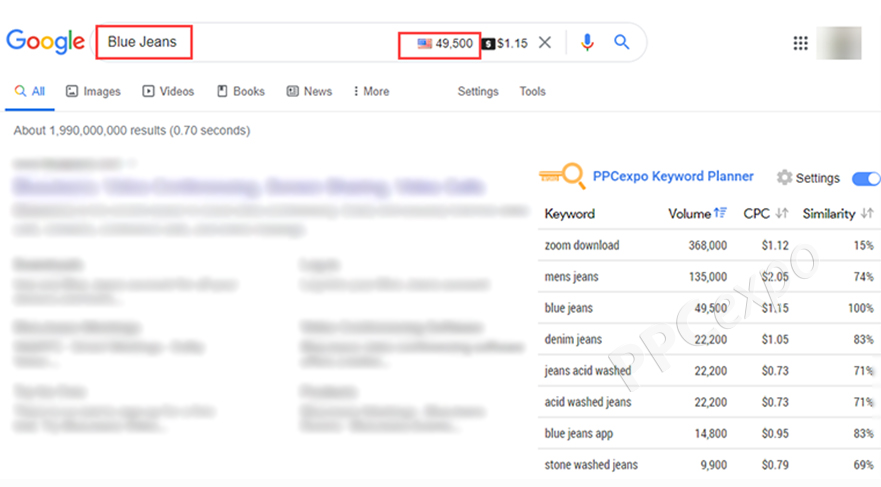Switch to the Videos tab
Viewport: 881px width, 487px height.
point(168,91)
